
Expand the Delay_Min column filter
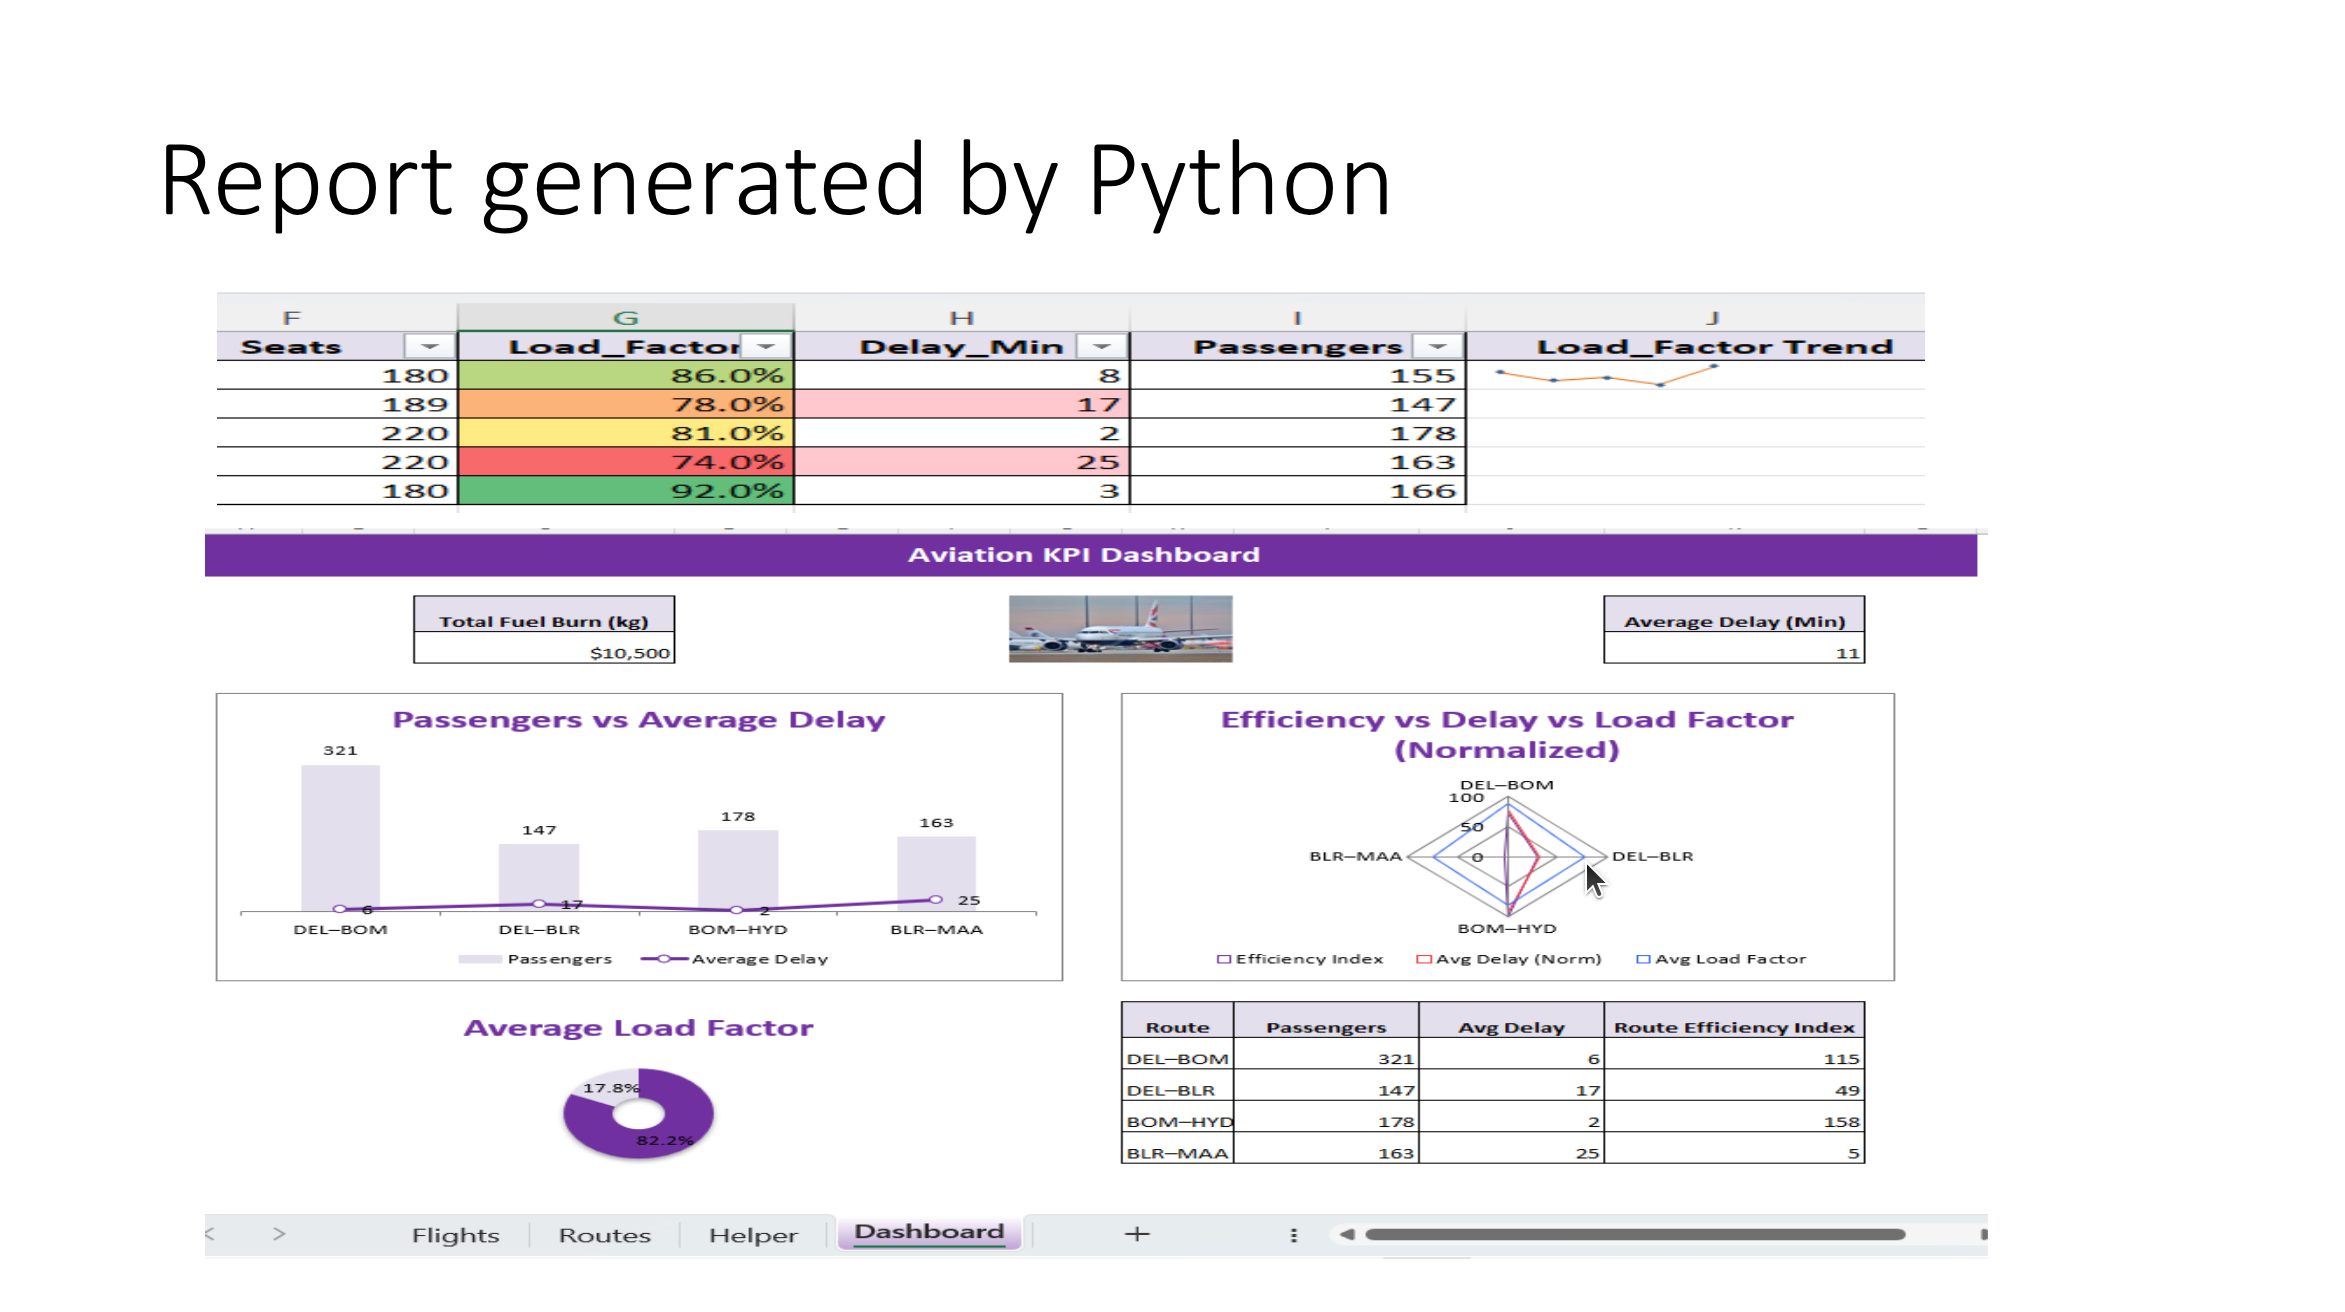coord(1102,347)
